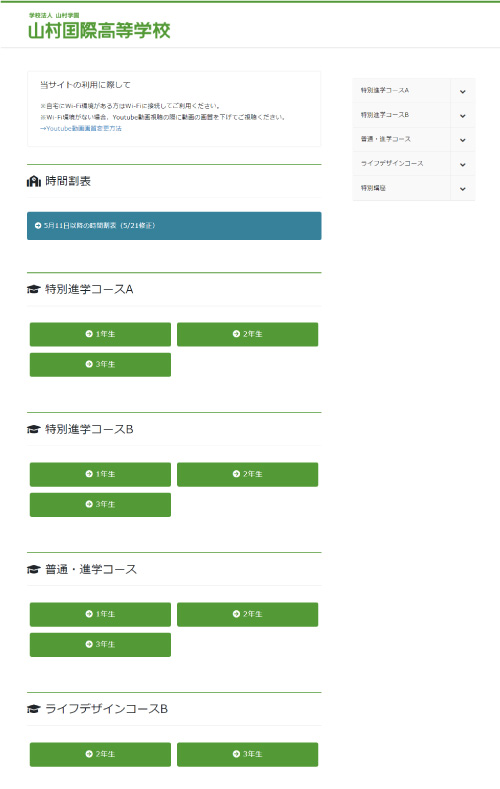Click the 山村国際高等学校 logo
Screen dimensions: 500x789
tap(99, 27)
